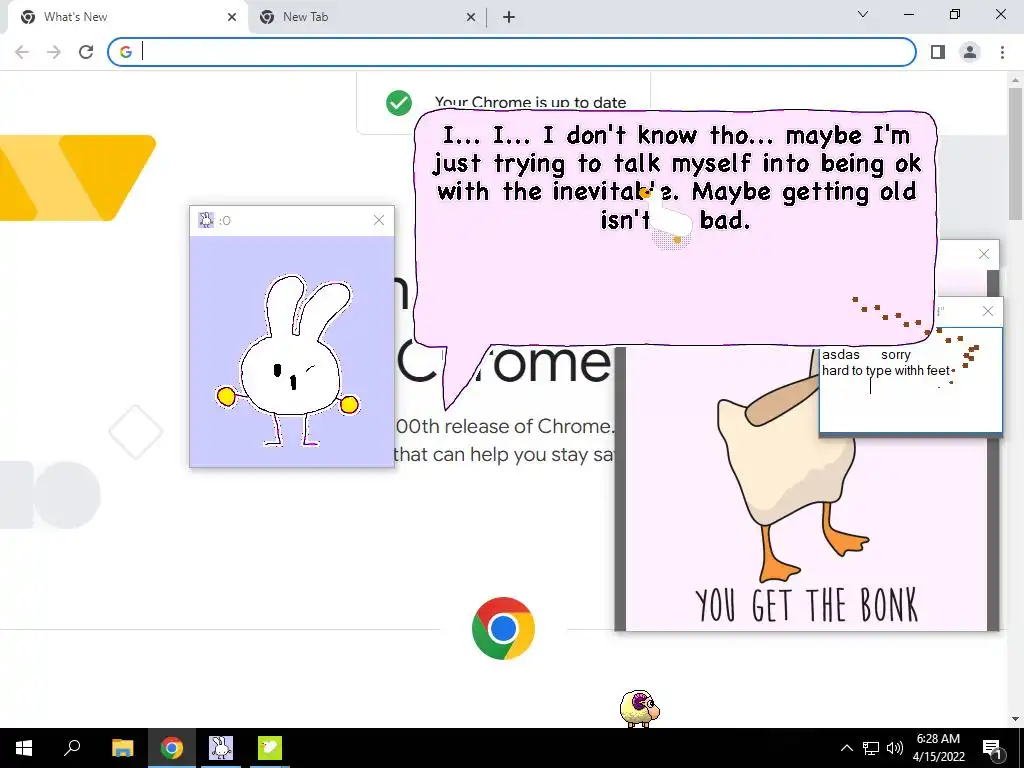Open the network tray icon
Viewport: 1024px width, 768px height.
[x=871, y=748]
